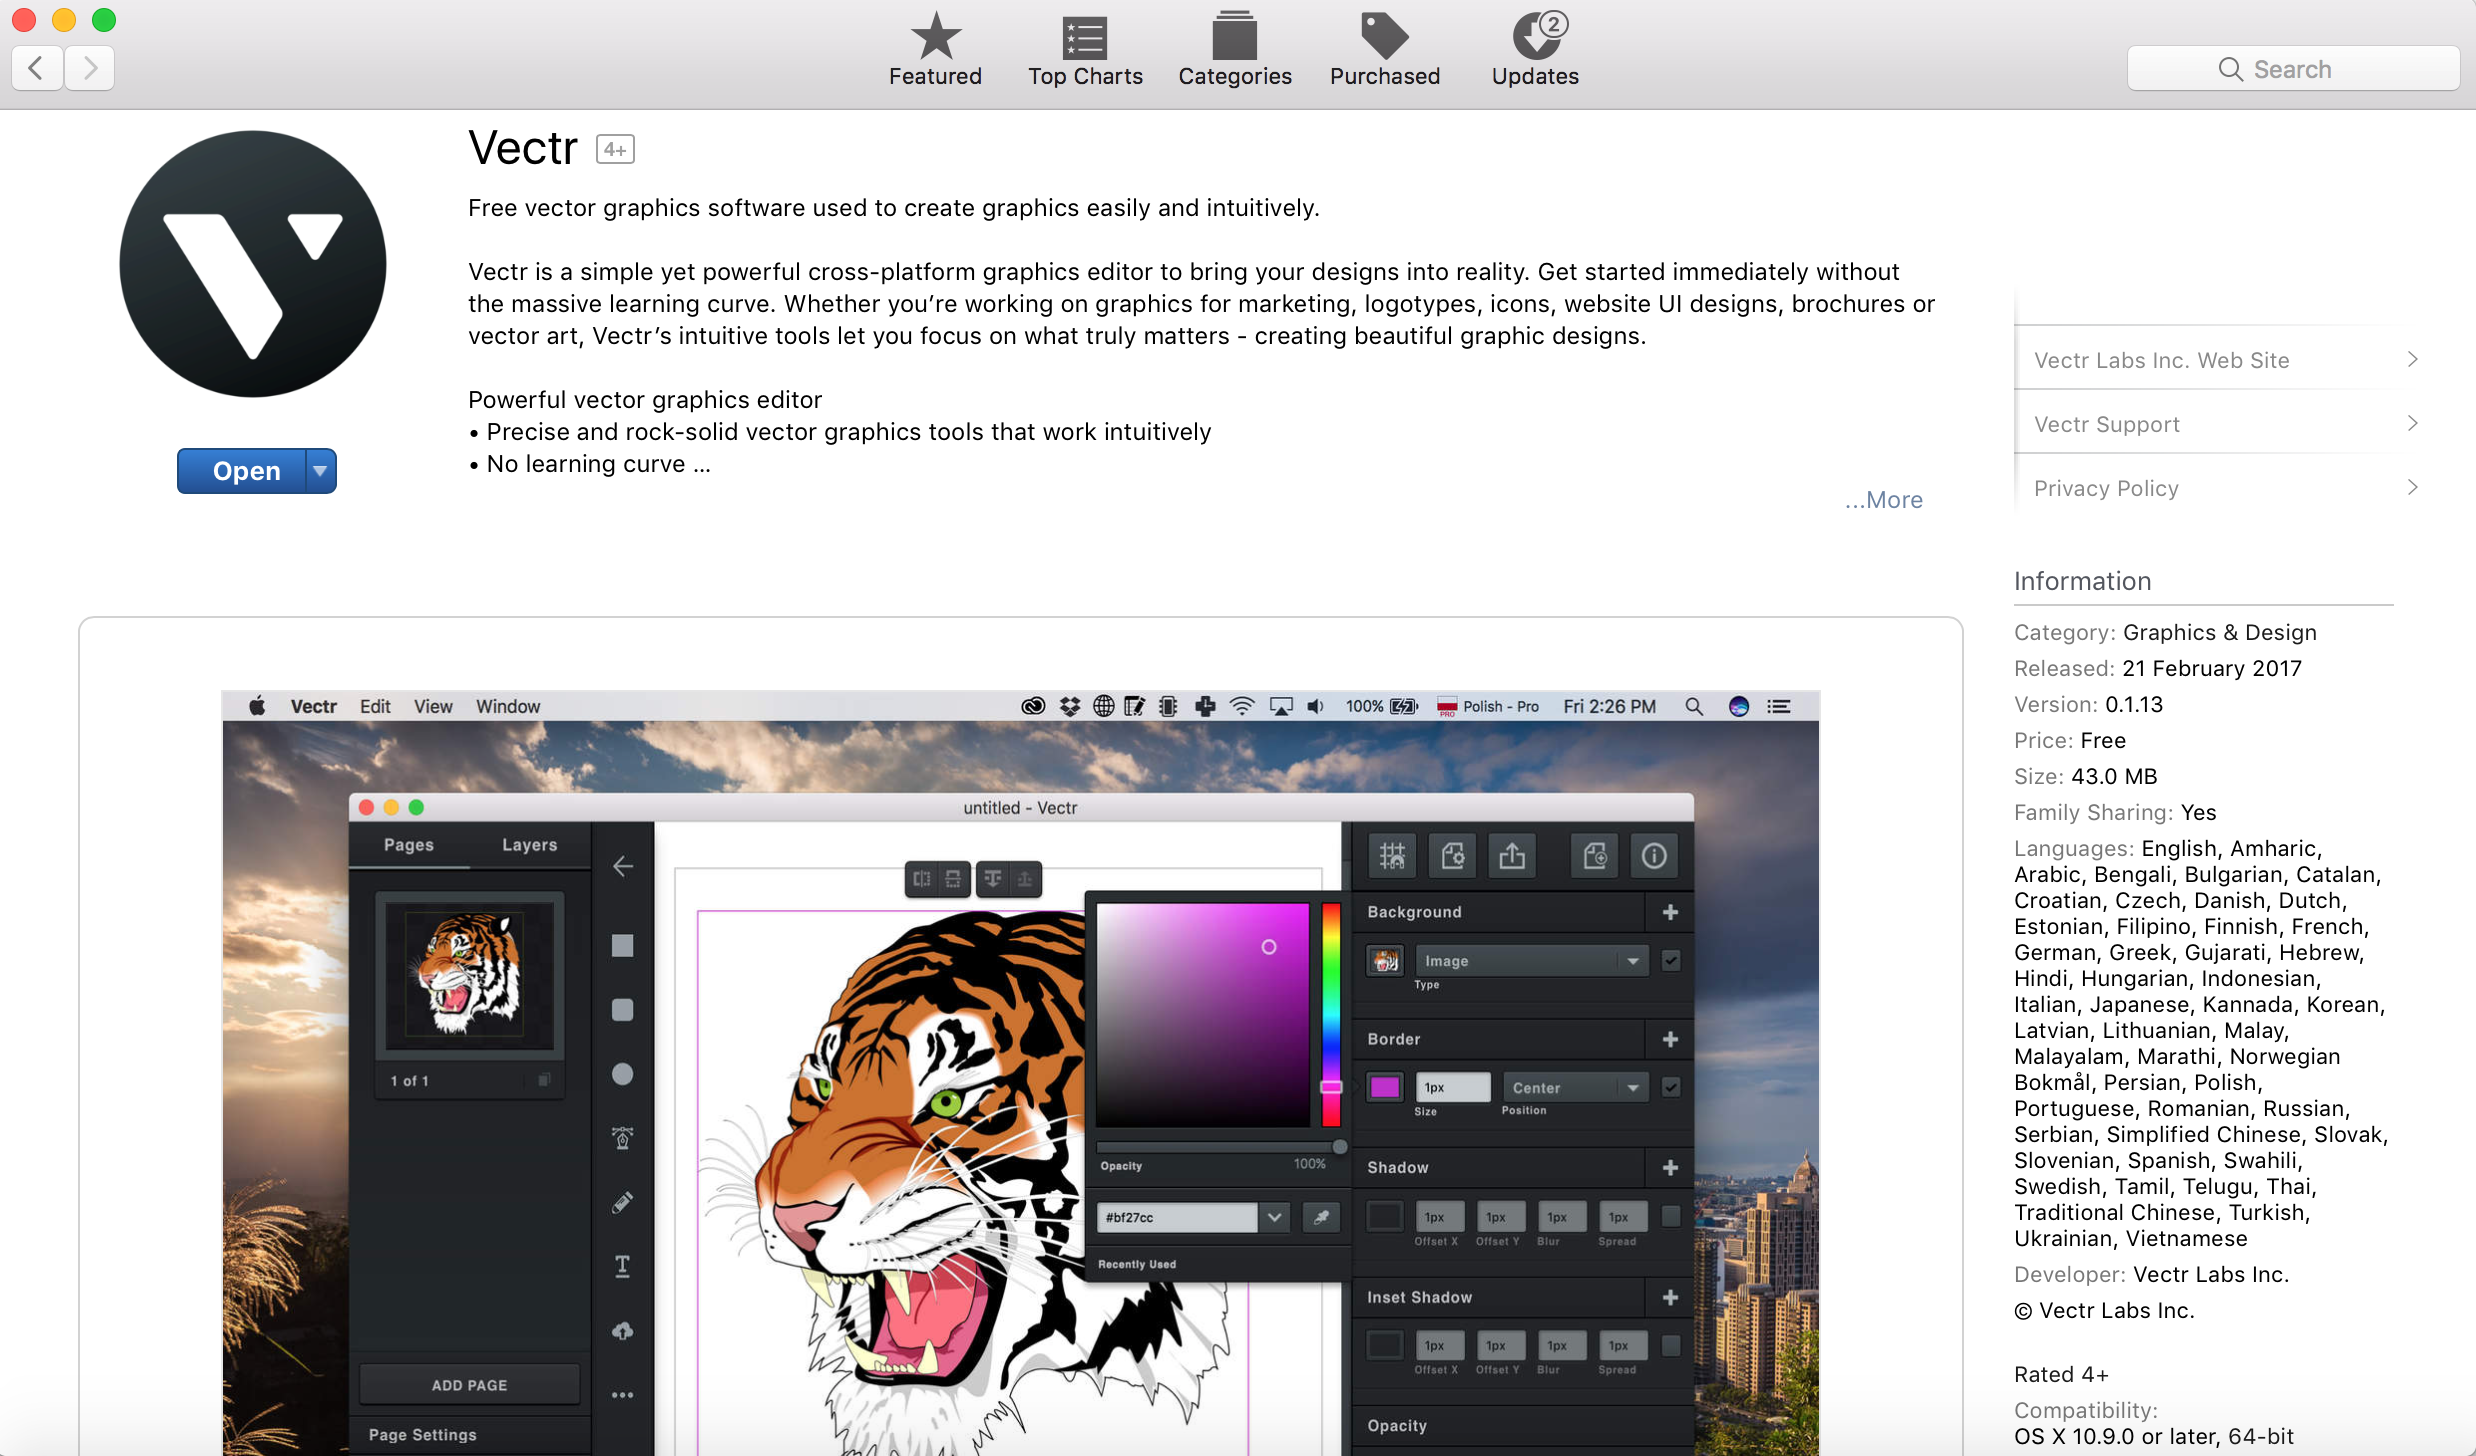Image resolution: width=2476 pixels, height=1456 pixels.
Task: Click the Open button to launch Vectr
Action: [244, 468]
